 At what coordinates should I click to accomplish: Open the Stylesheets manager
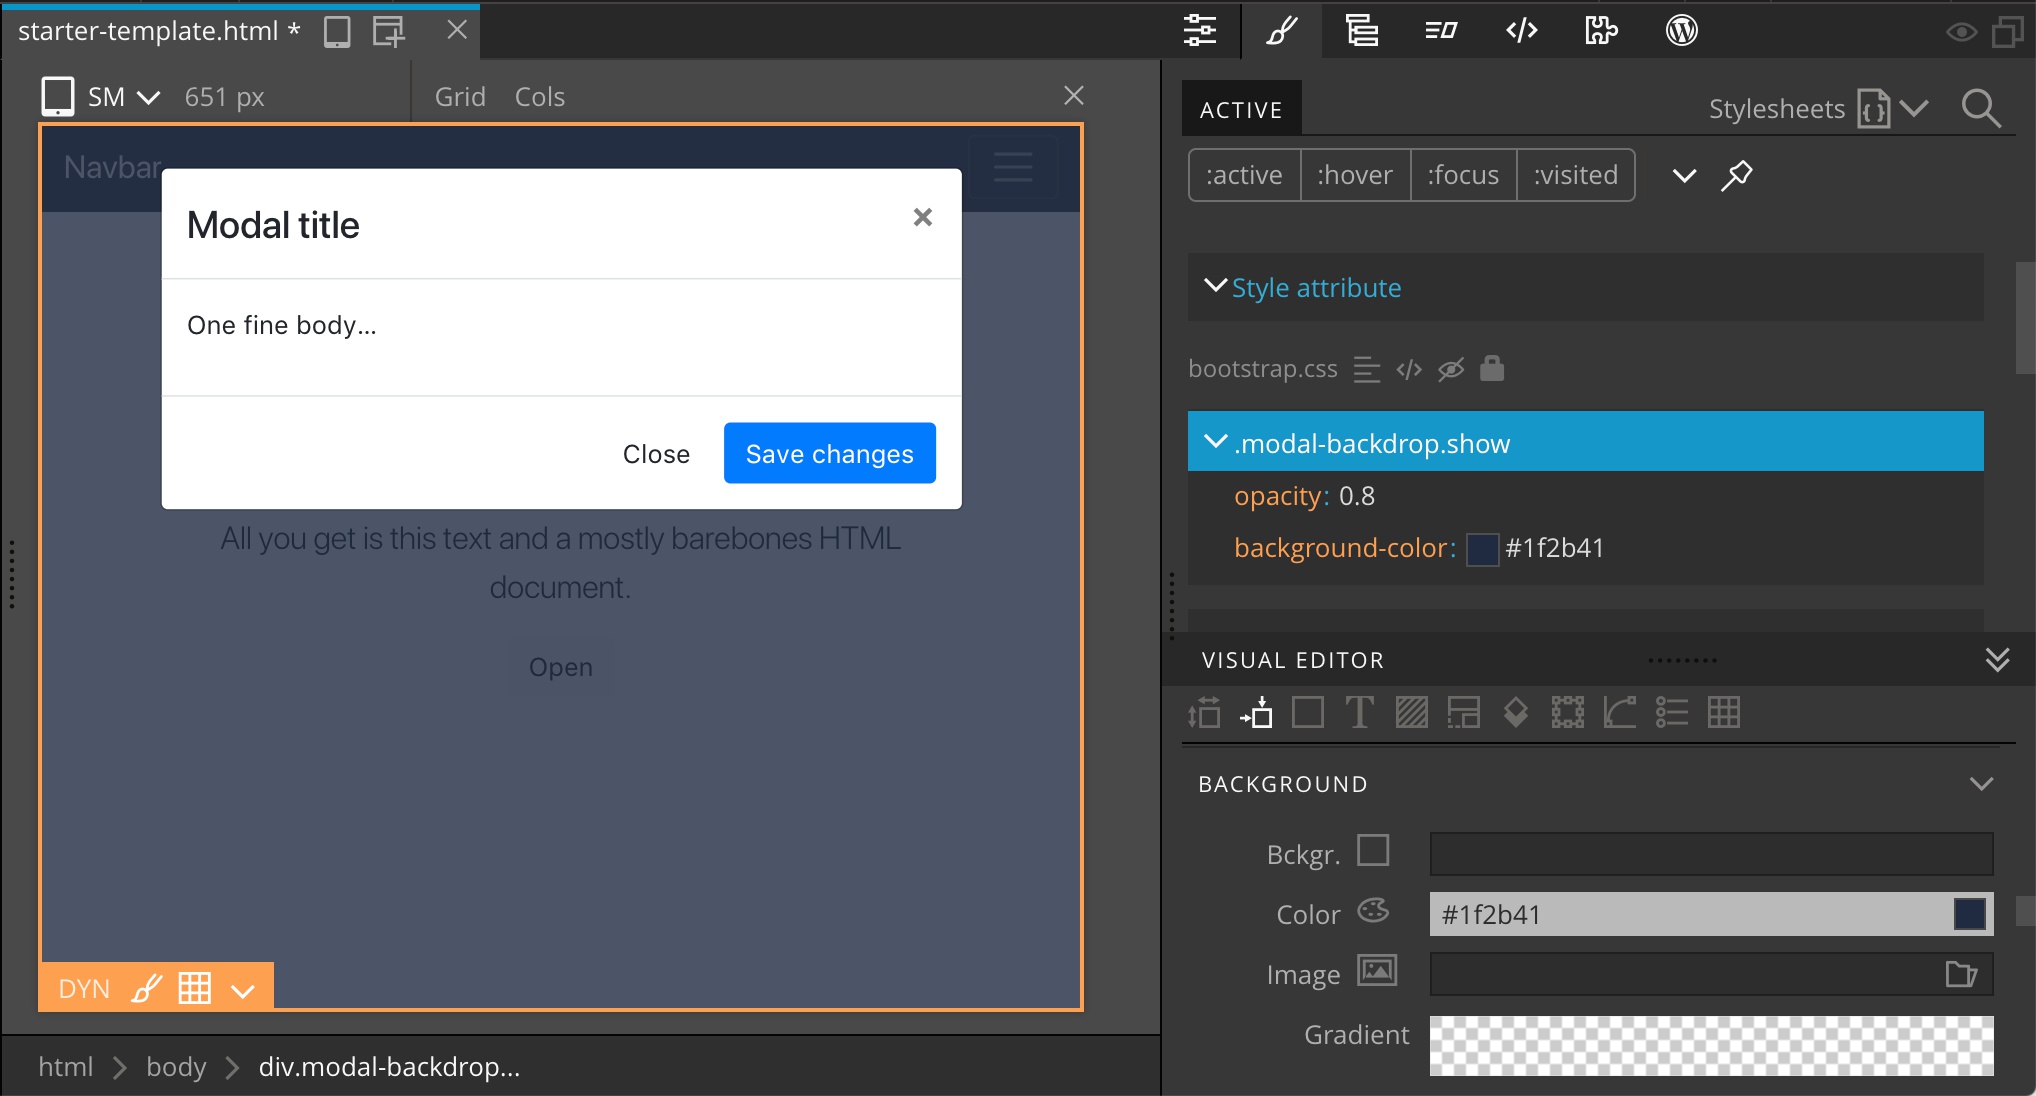(1776, 109)
